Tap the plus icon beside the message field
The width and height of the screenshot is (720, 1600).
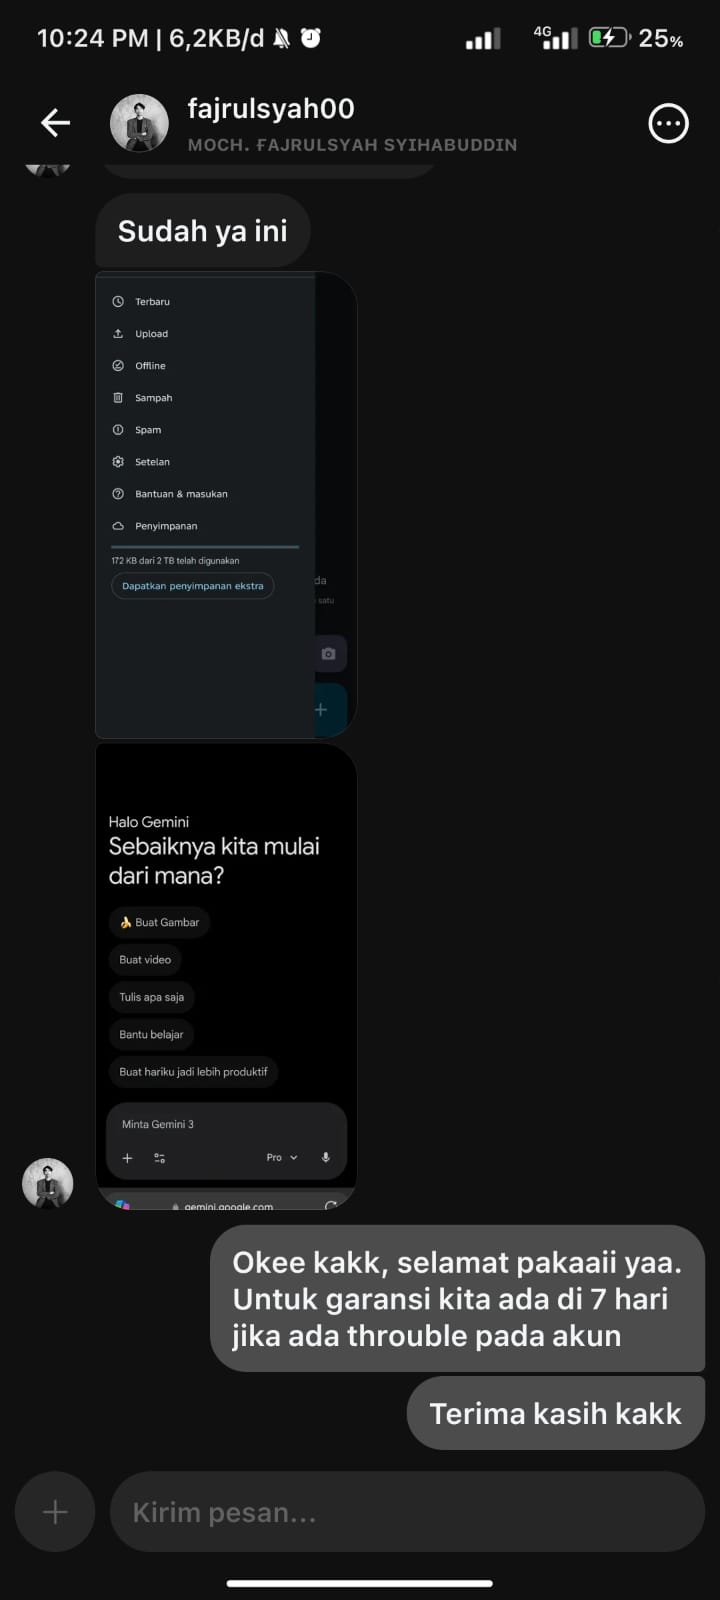point(54,1512)
